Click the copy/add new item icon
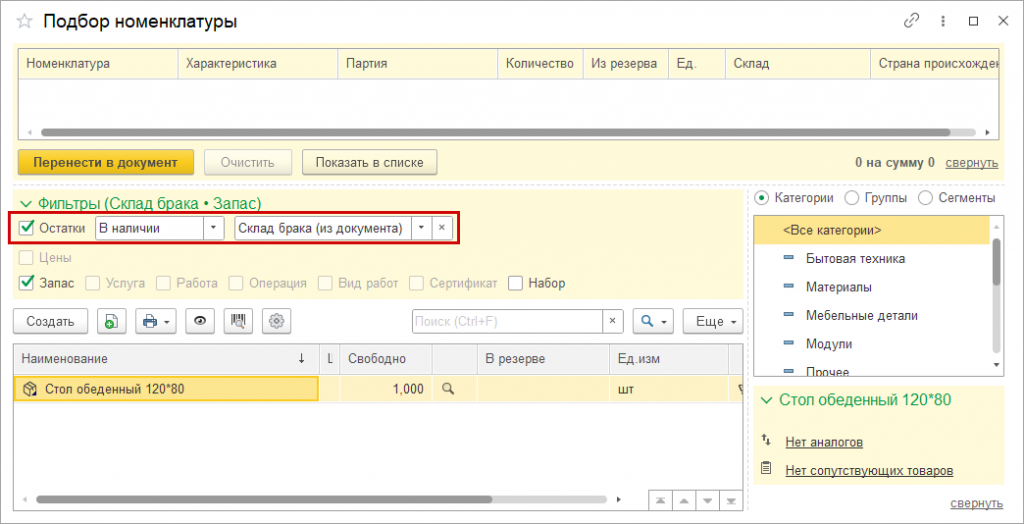The height and width of the screenshot is (524, 1024). (111, 321)
